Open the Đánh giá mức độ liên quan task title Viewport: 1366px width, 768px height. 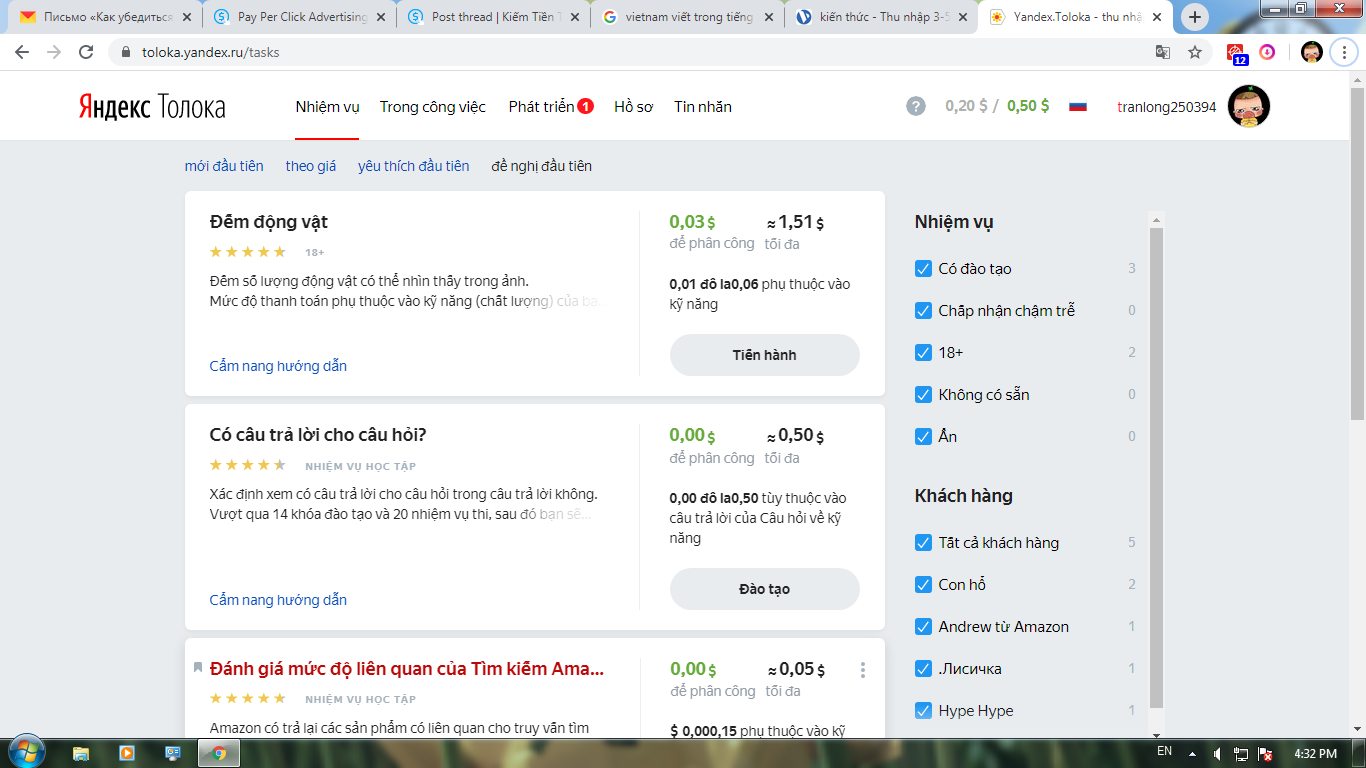407,669
